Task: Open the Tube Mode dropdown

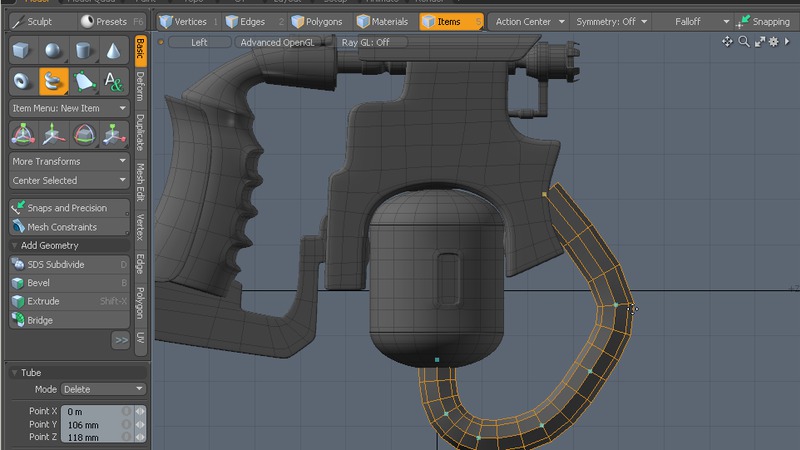Action: [x=103, y=389]
